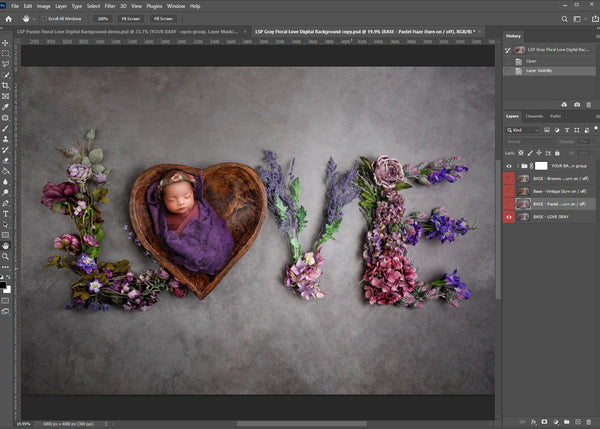Expand the YOUR BABY layer group

click(x=519, y=165)
